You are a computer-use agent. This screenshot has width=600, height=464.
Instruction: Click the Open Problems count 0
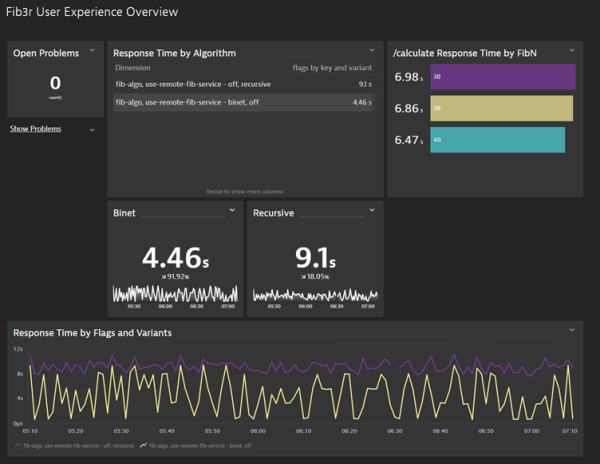55,83
